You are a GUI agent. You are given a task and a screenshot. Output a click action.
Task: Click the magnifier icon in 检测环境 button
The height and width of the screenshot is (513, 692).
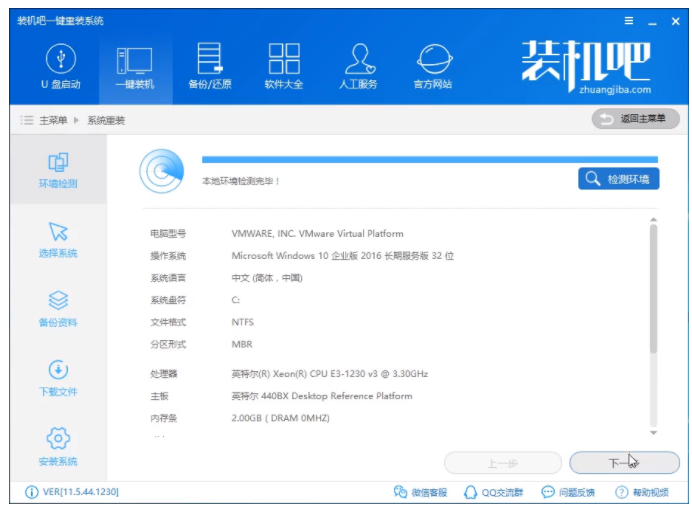tap(592, 178)
